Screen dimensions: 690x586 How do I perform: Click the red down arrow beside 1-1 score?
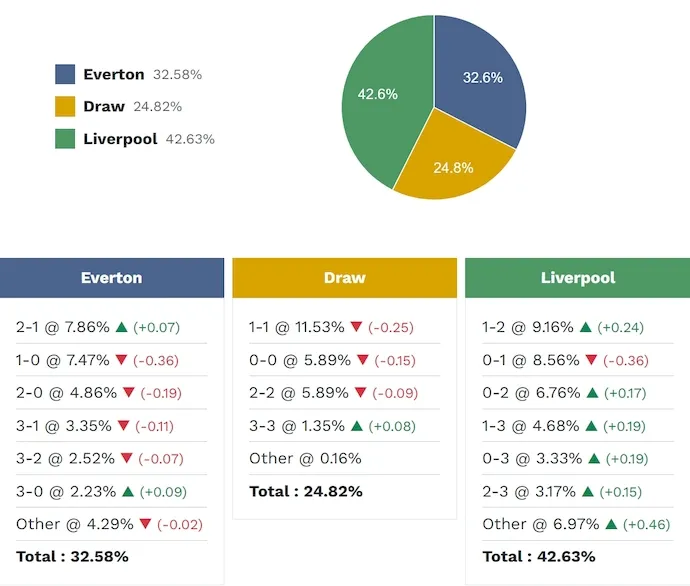356,327
